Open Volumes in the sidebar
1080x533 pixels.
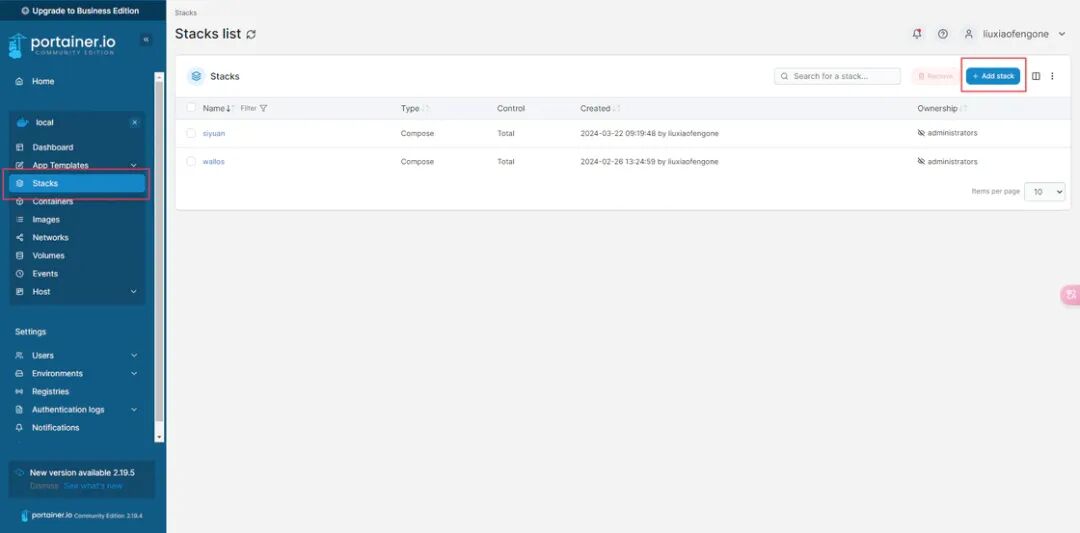[x=48, y=255]
